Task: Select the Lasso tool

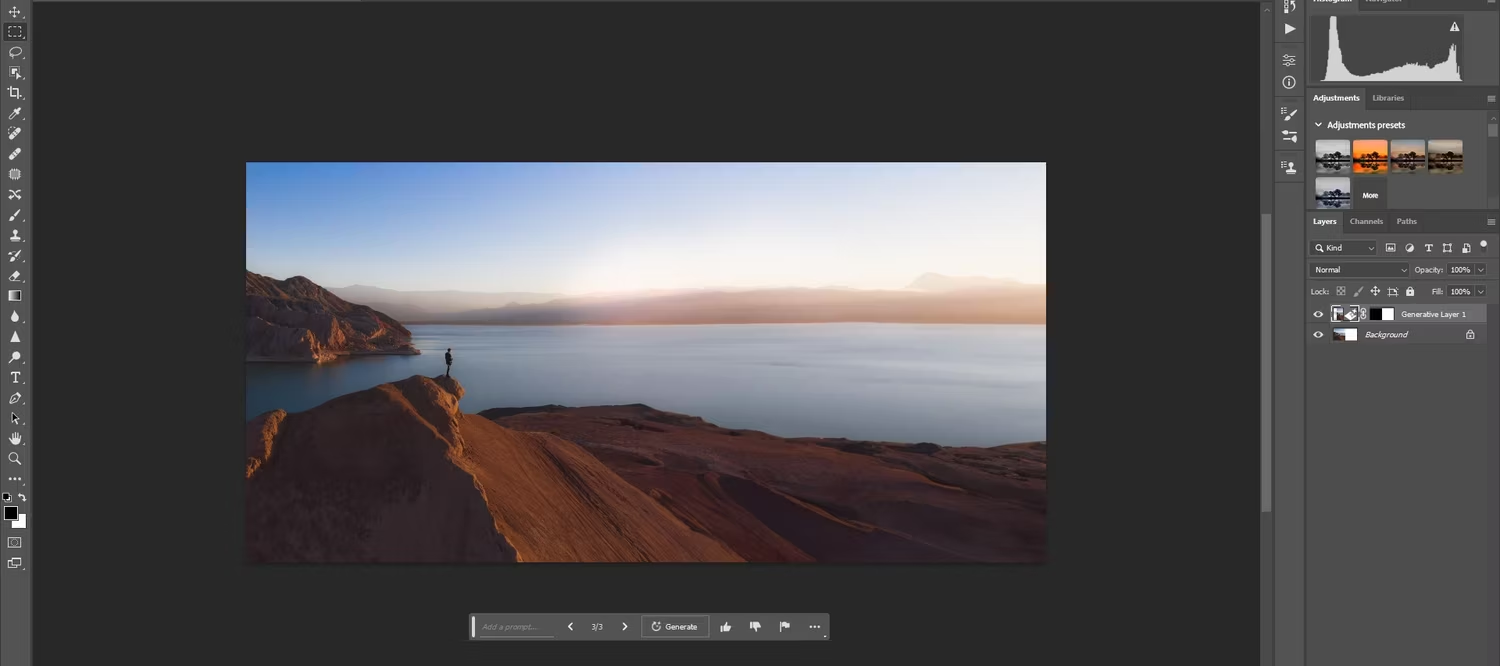Action: pos(15,52)
